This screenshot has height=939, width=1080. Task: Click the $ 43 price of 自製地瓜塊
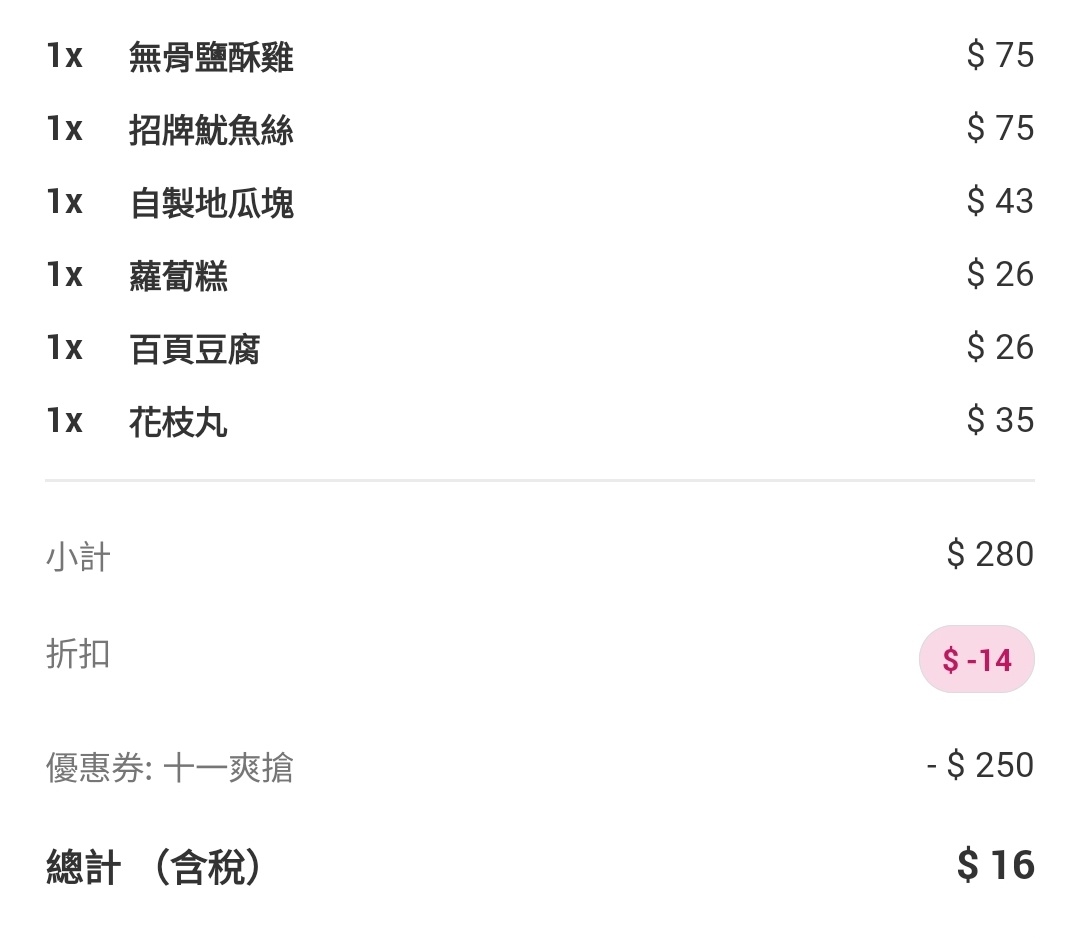point(1000,202)
